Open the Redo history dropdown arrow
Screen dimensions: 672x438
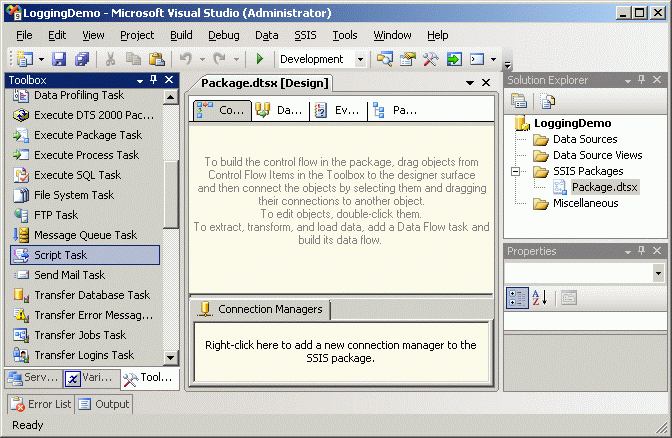click(236, 59)
